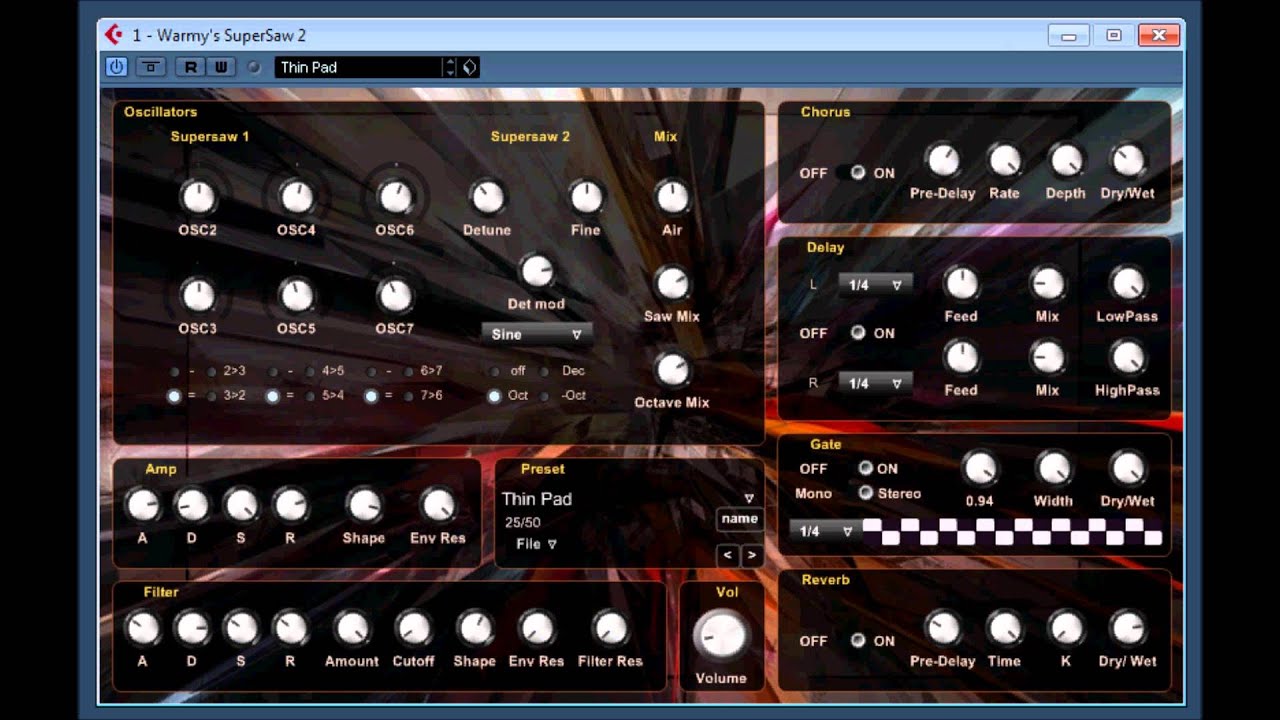Select the 5>4 oscillator routing option

click(310, 396)
